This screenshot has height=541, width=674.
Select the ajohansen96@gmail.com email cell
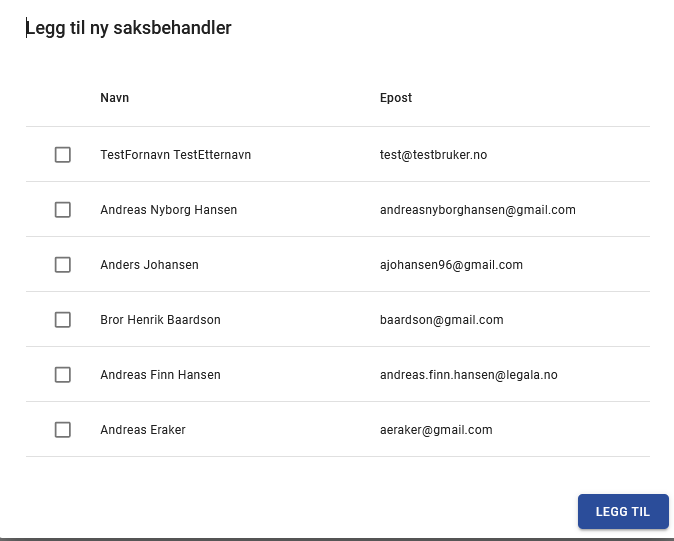click(x=451, y=265)
